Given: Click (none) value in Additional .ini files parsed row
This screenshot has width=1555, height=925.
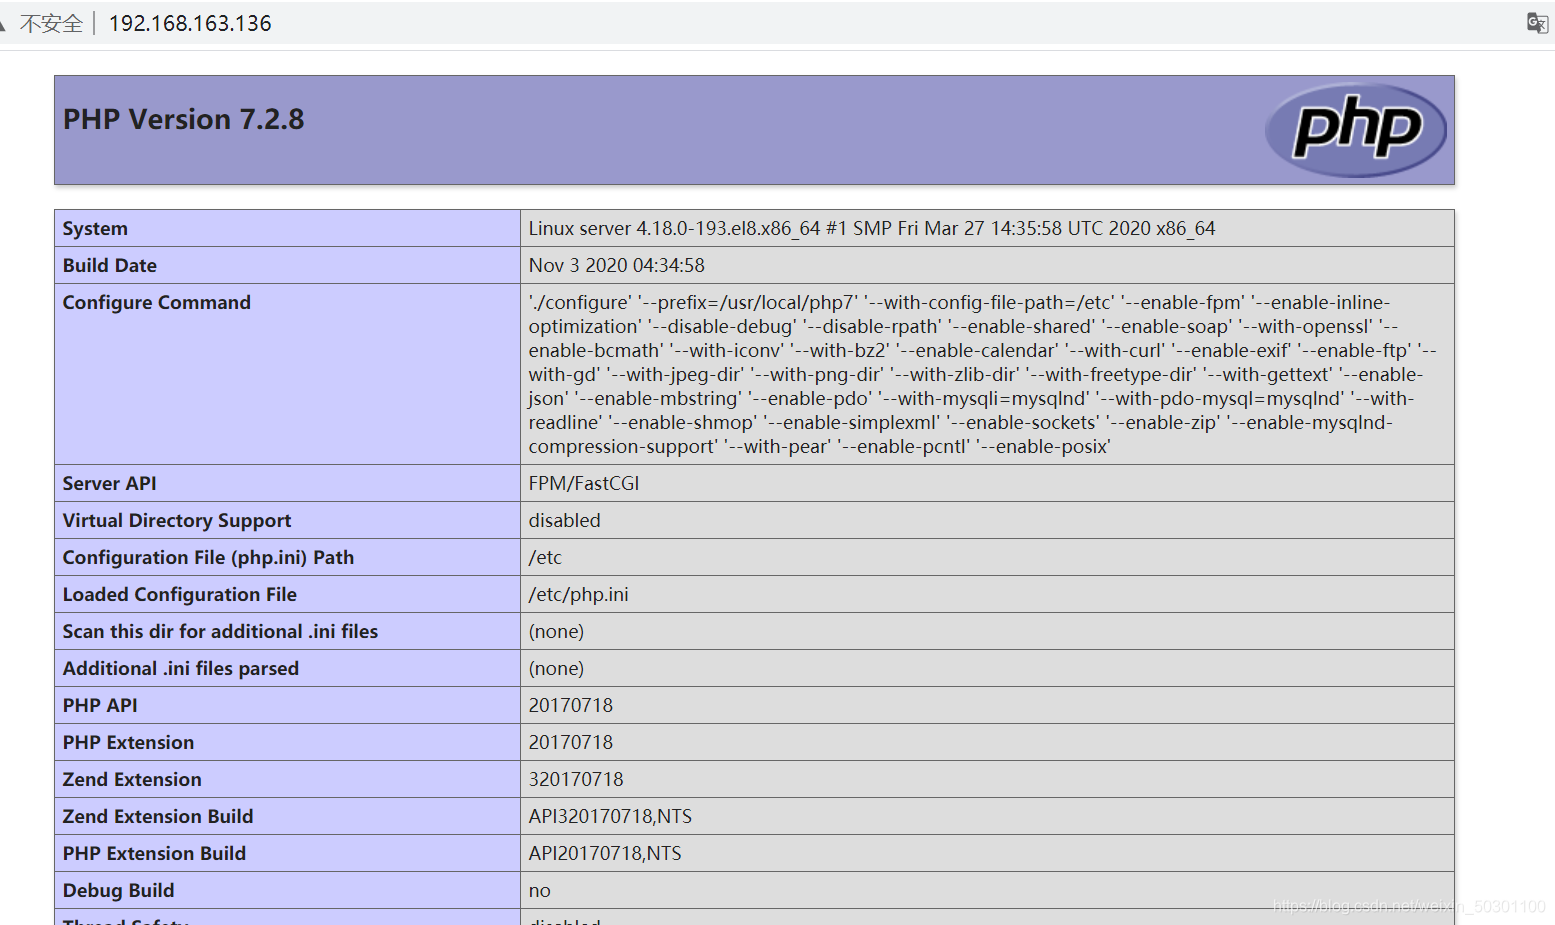Looking at the screenshot, I should point(556,668).
